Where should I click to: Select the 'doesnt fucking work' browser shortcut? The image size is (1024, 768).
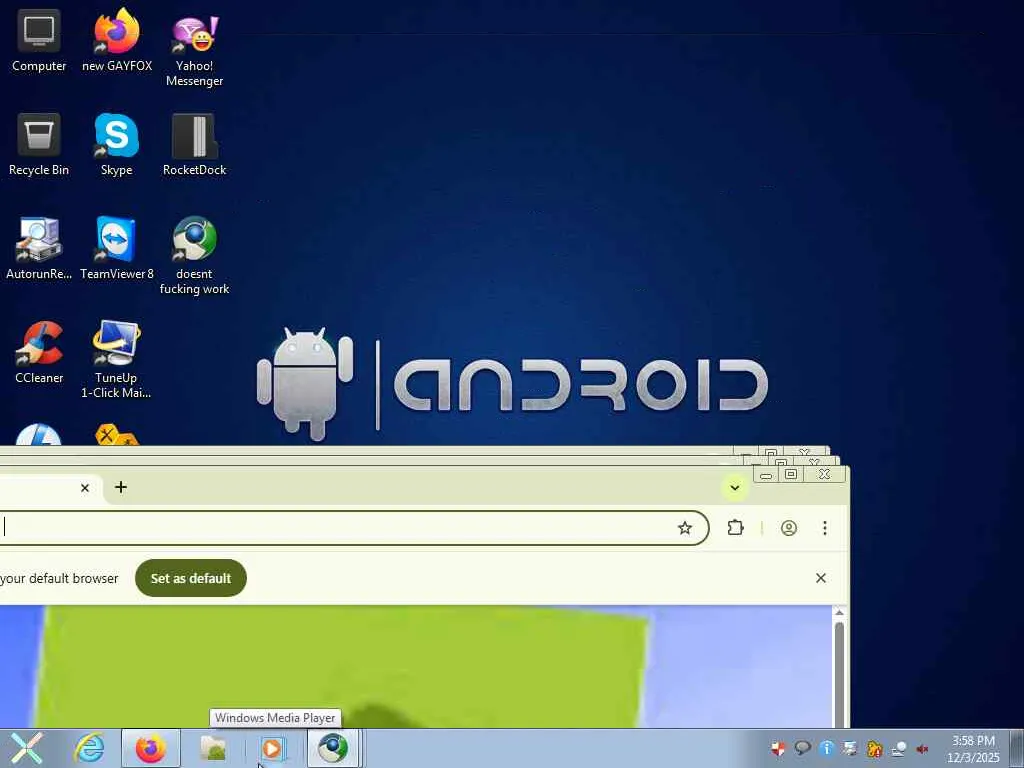pyautogui.click(x=195, y=256)
